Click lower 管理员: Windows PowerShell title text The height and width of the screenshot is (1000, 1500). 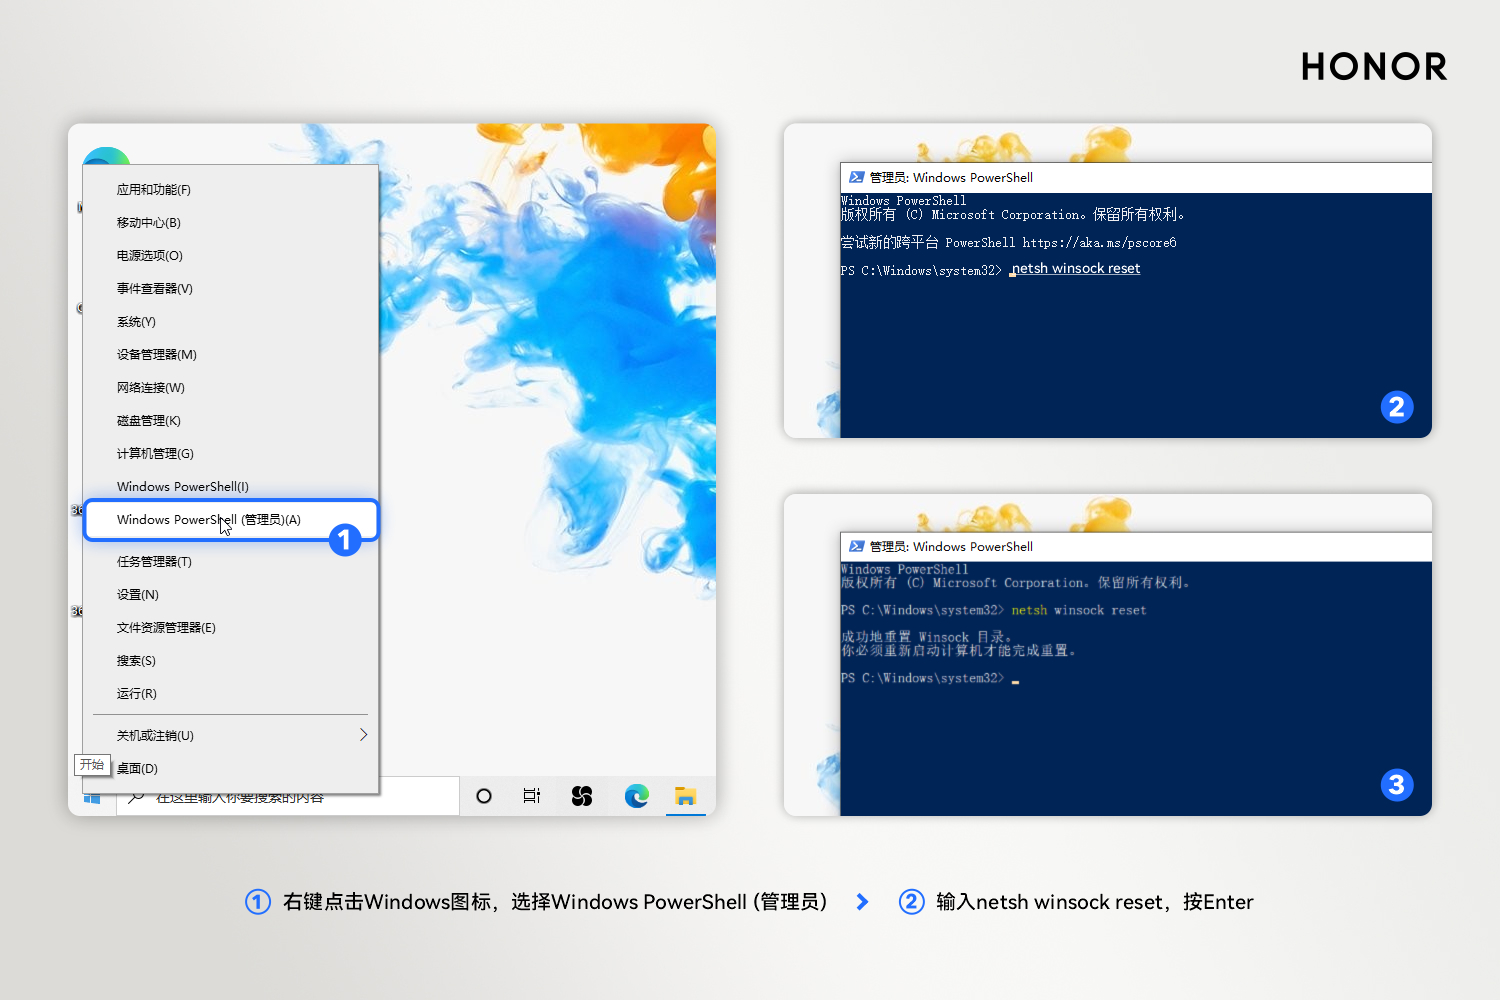(951, 546)
